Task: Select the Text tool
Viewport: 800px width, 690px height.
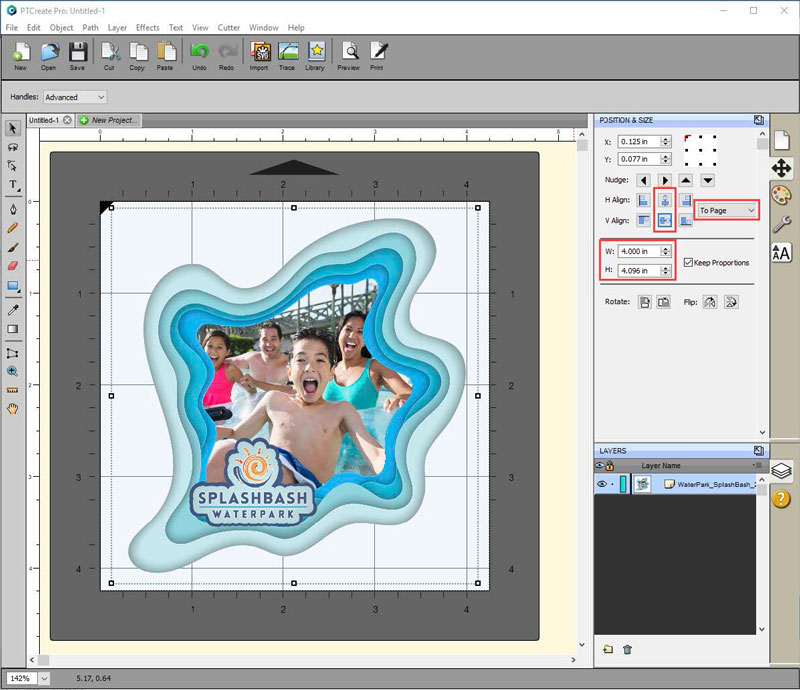Action: (x=13, y=185)
